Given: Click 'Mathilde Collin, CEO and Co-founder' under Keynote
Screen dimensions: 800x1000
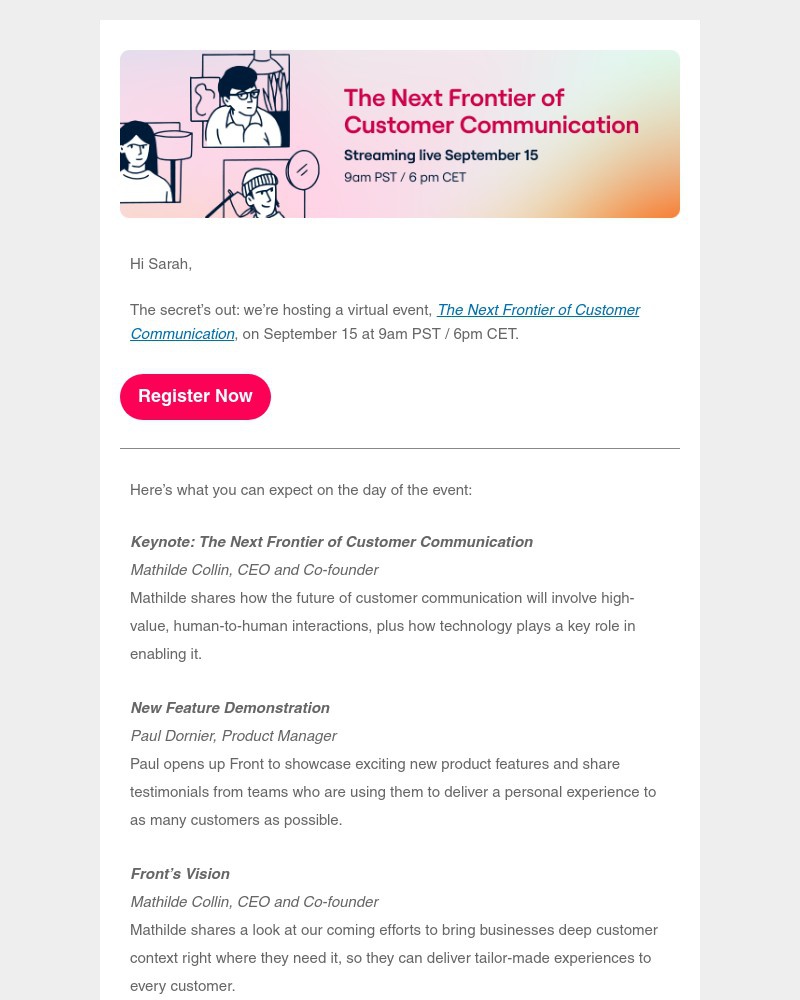Looking at the screenshot, I should pos(254,570).
